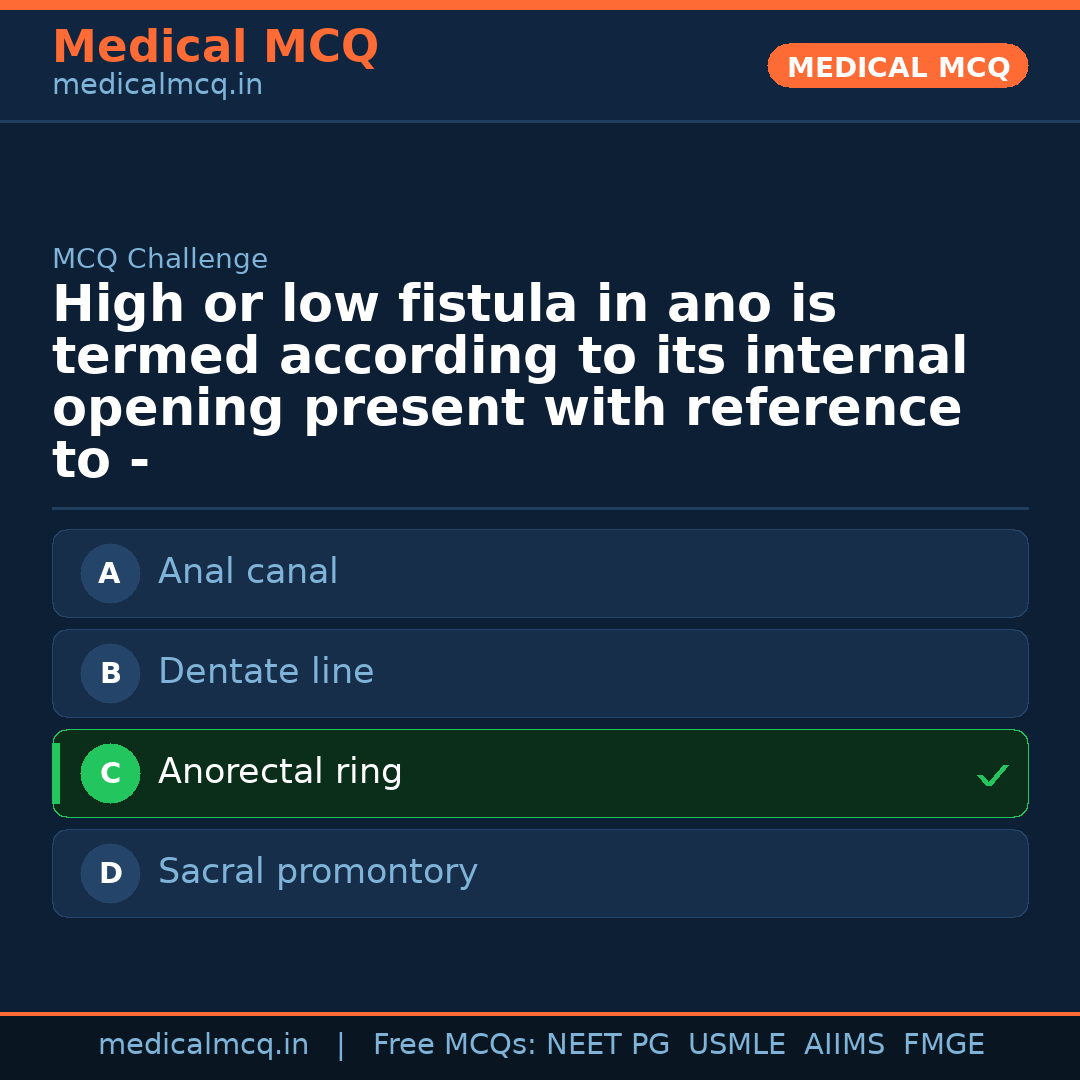The image size is (1080, 1080).
Task: Click the large Medical MCQ header title
Action: pyautogui.click(x=215, y=47)
